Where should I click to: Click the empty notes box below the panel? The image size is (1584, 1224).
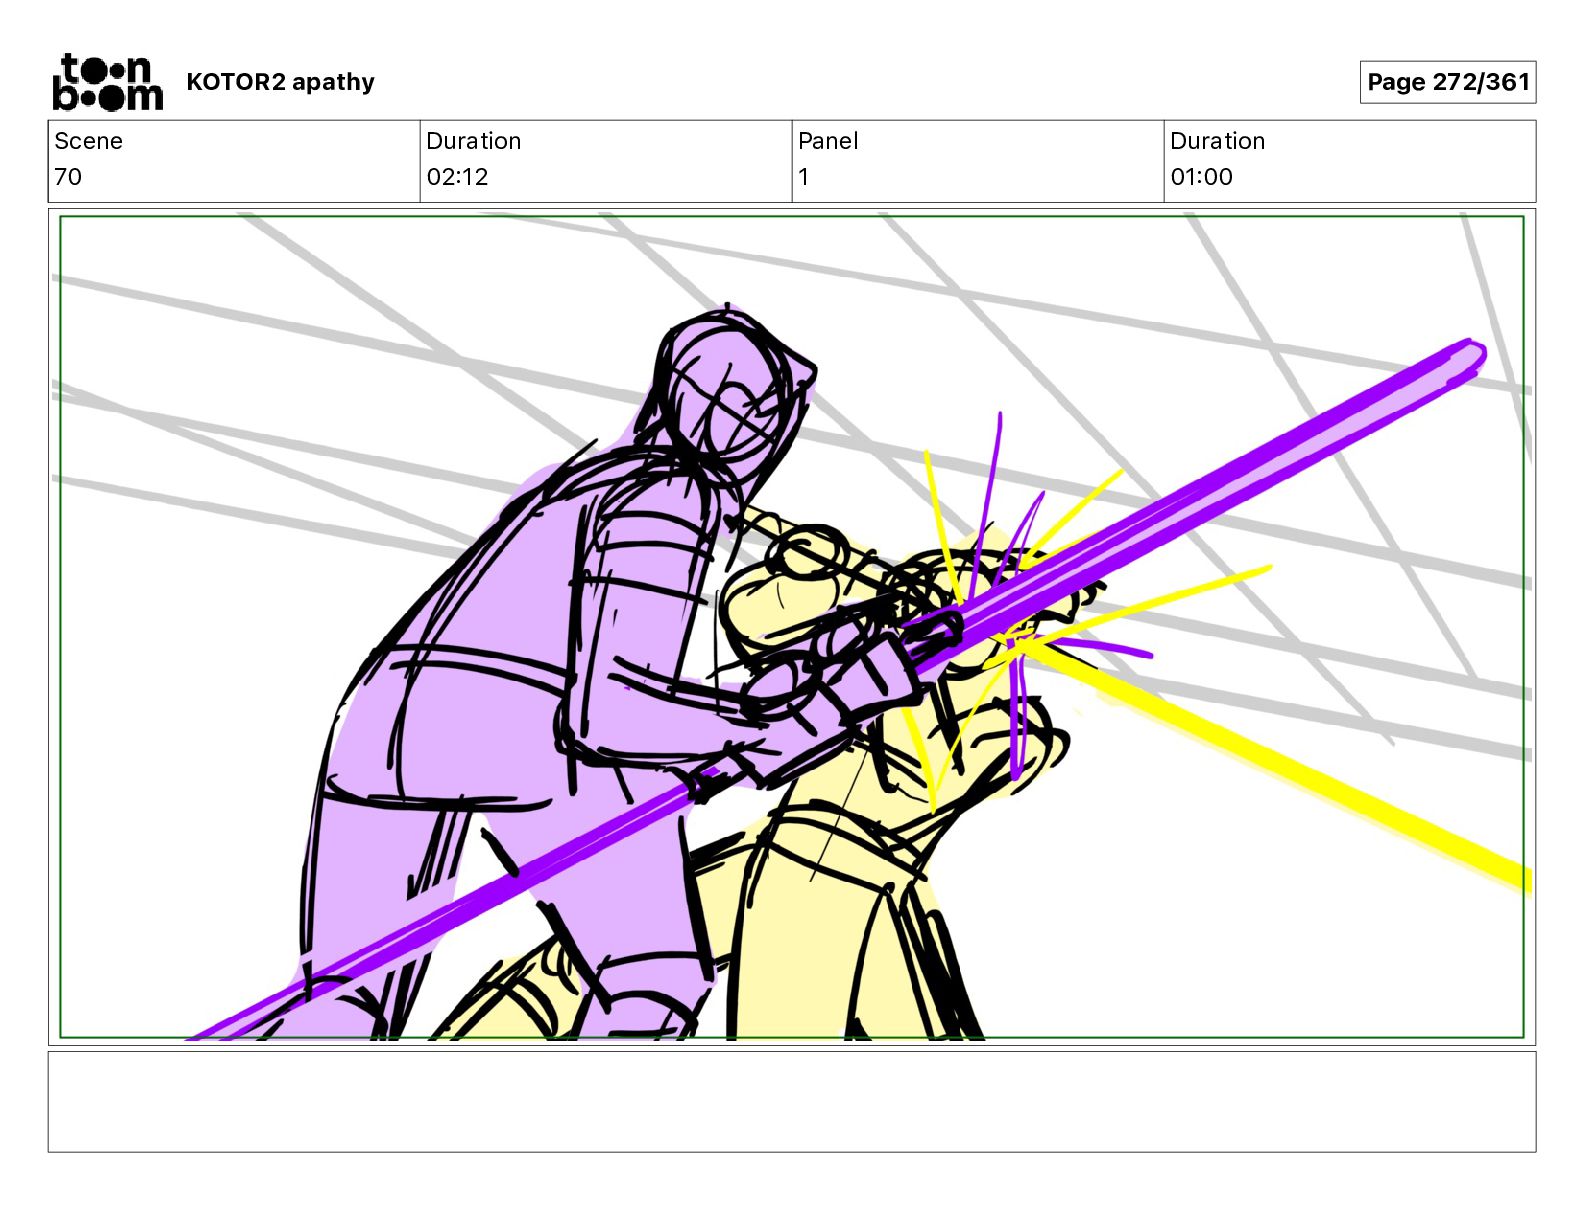pos(792,1101)
